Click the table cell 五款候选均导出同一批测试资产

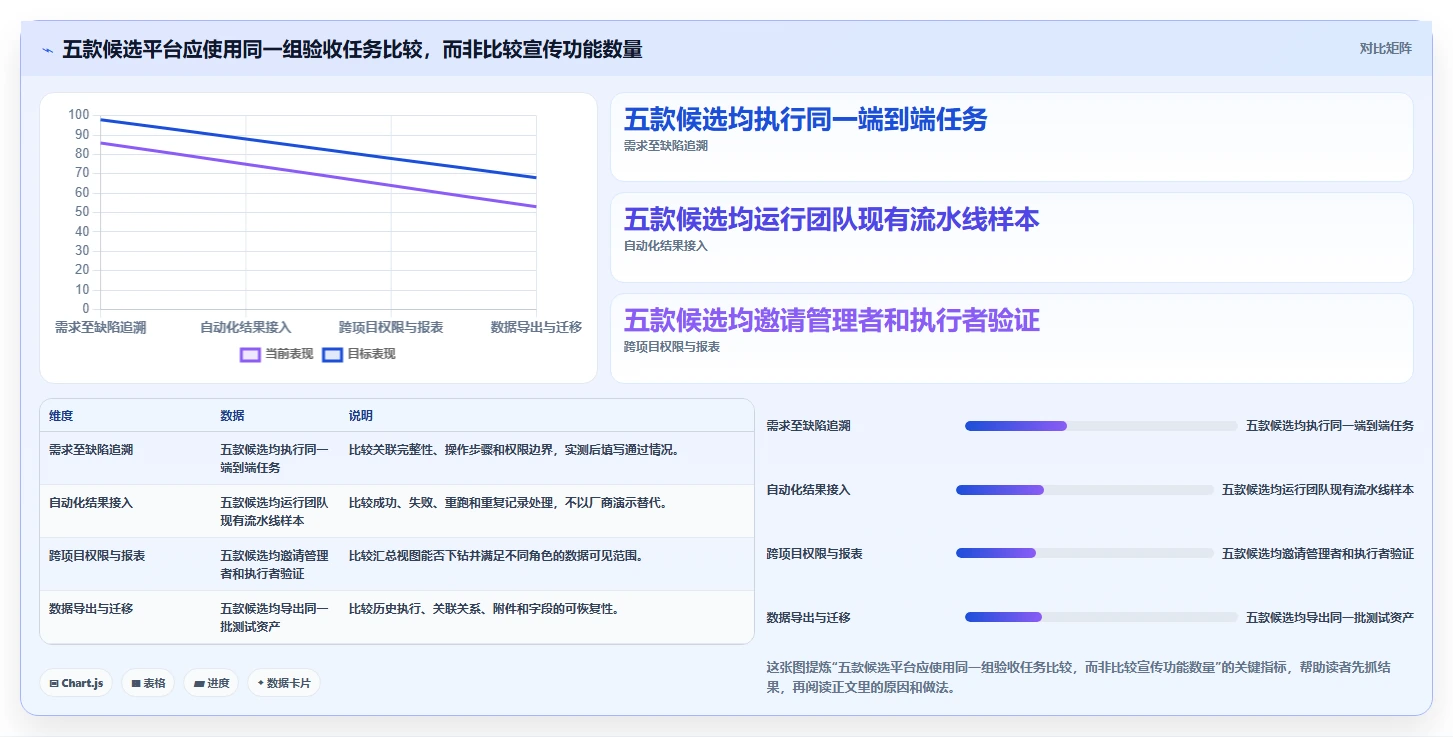(x=274, y=617)
